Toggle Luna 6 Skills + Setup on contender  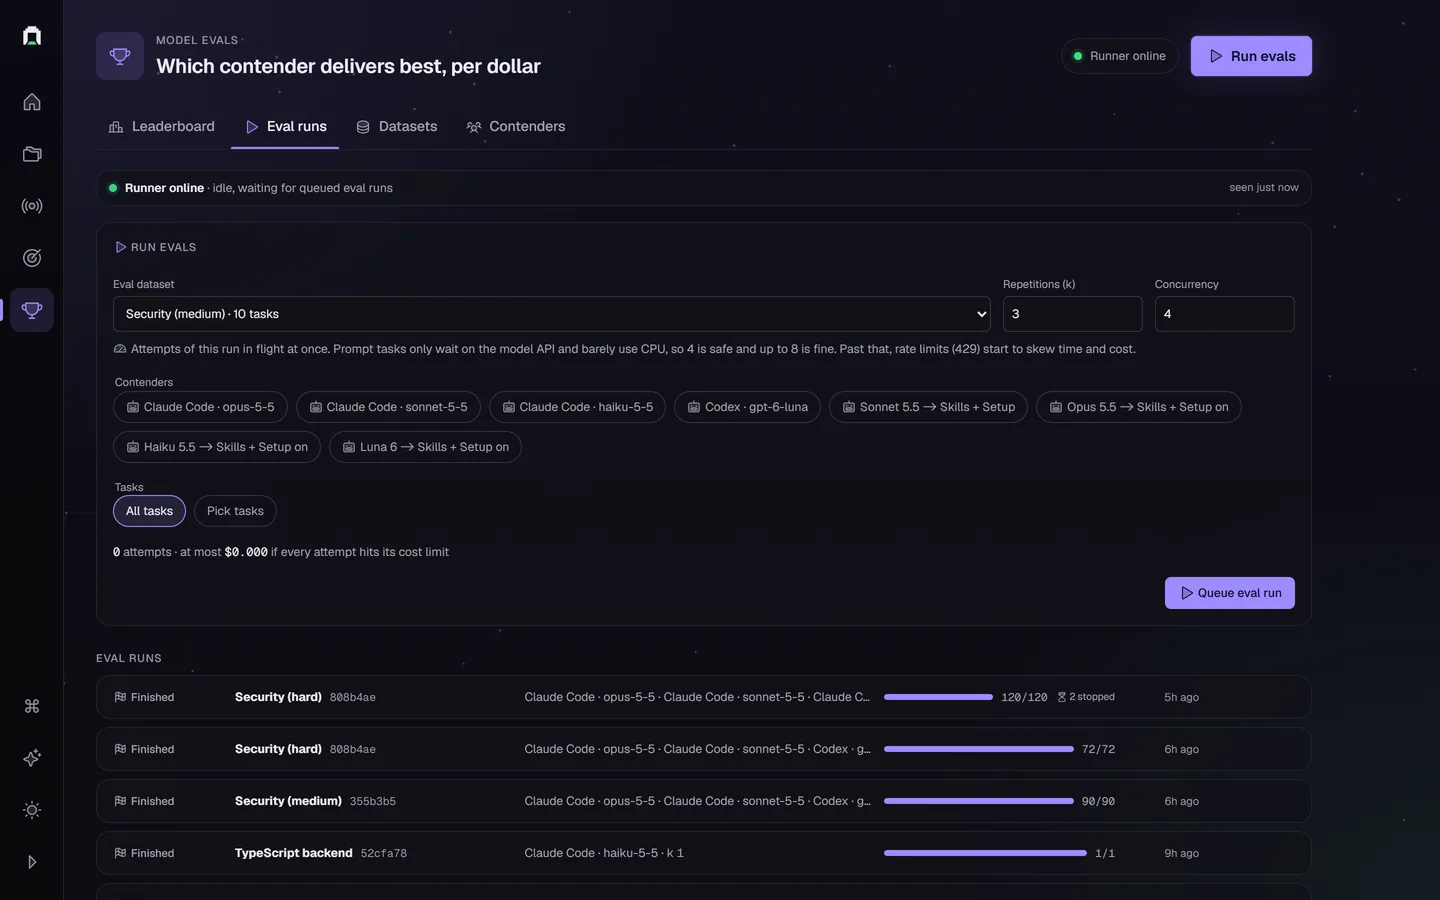tap(425, 447)
